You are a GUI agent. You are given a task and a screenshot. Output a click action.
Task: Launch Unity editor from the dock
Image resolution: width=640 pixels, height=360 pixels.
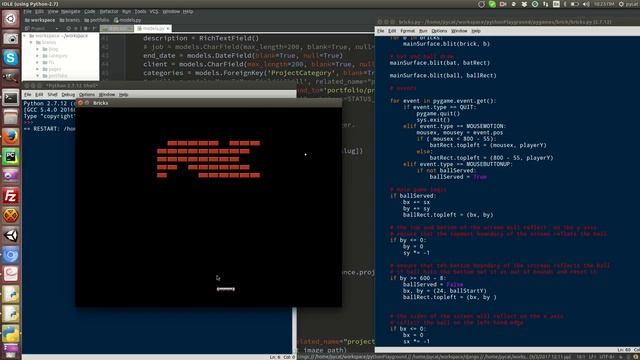coord(11,236)
